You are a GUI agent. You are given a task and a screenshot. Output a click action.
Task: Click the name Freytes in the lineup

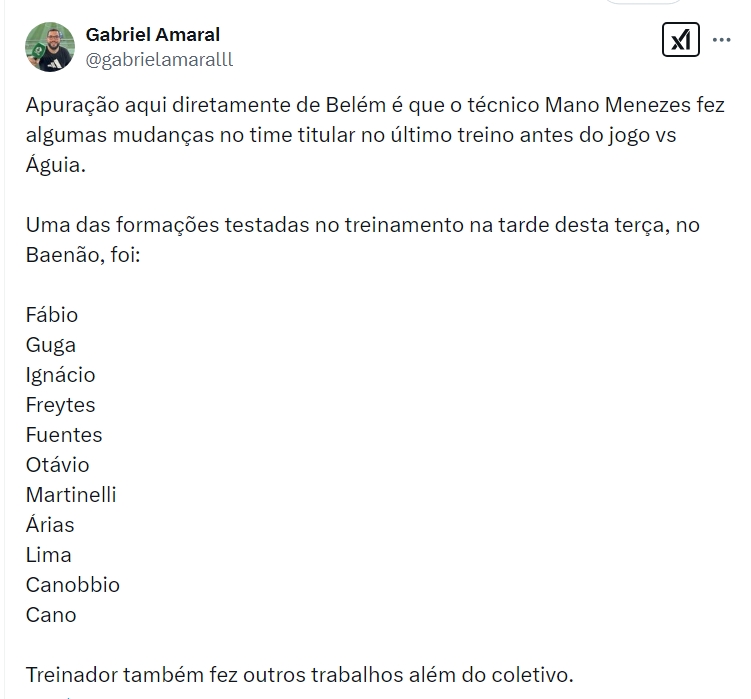coord(60,405)
